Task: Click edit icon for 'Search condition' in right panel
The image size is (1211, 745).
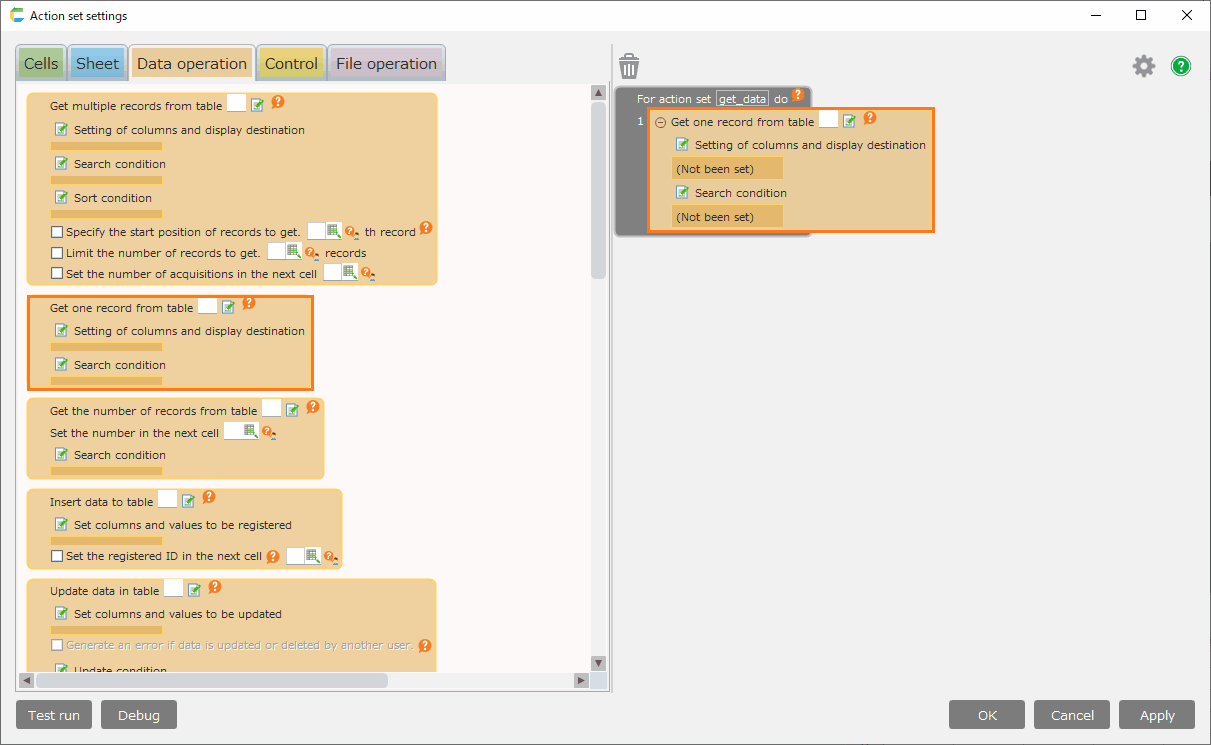Action: pyautogui.click(x=682, y=192)
